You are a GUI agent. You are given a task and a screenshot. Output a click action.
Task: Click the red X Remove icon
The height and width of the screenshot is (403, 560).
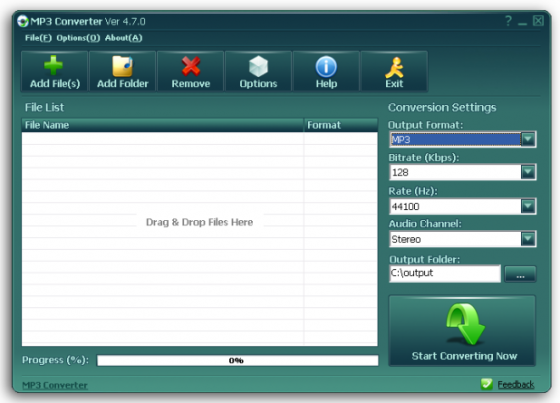[191, 66]
